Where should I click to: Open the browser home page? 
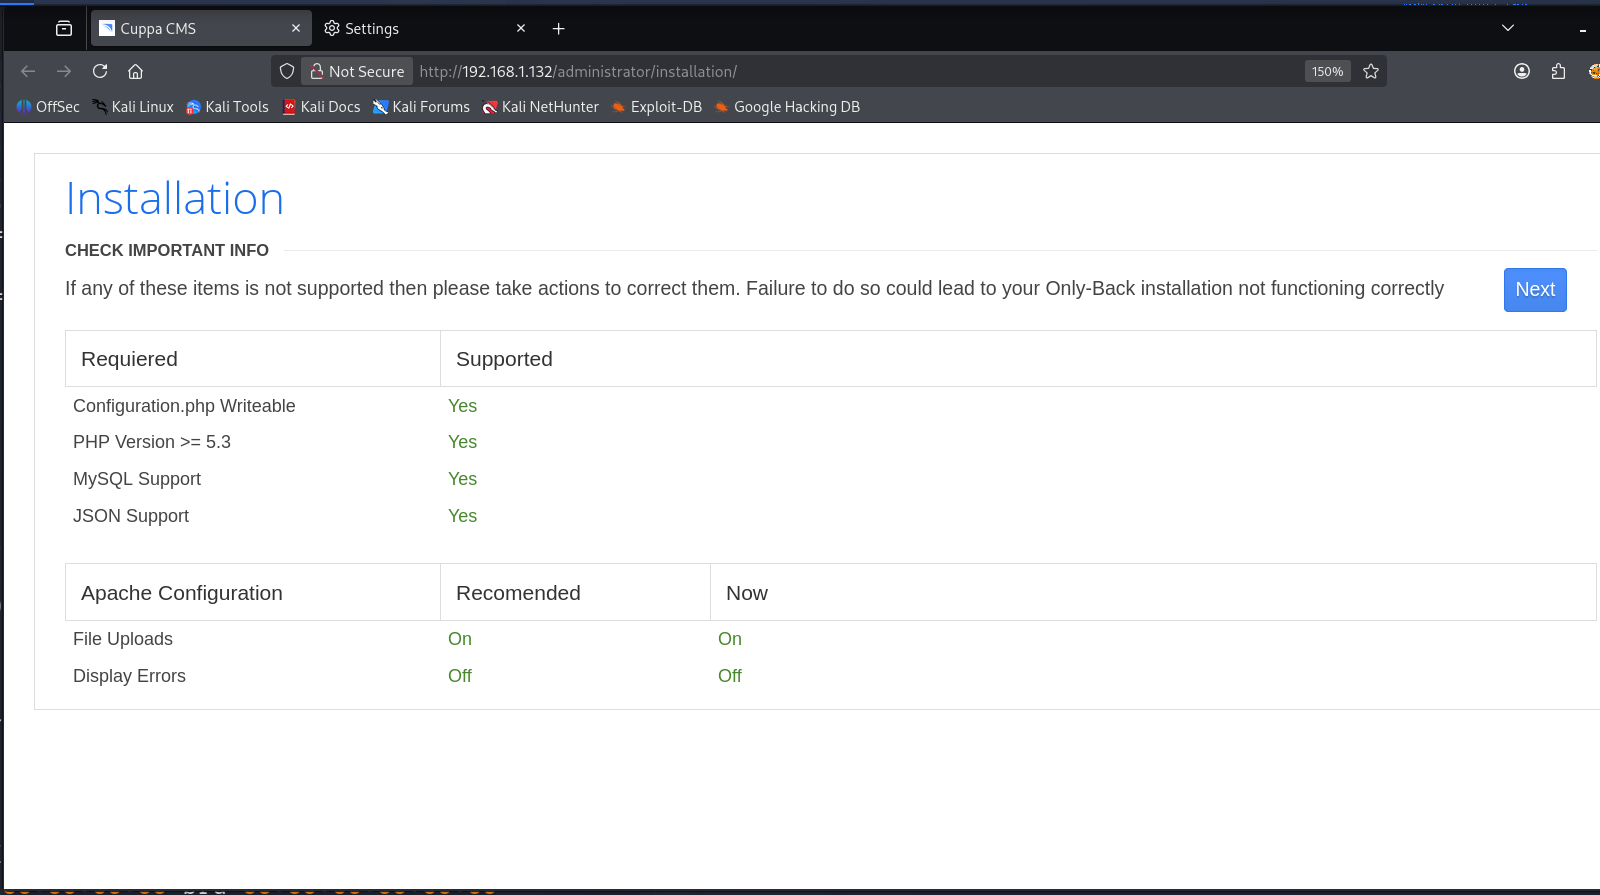tap(136, 71)
